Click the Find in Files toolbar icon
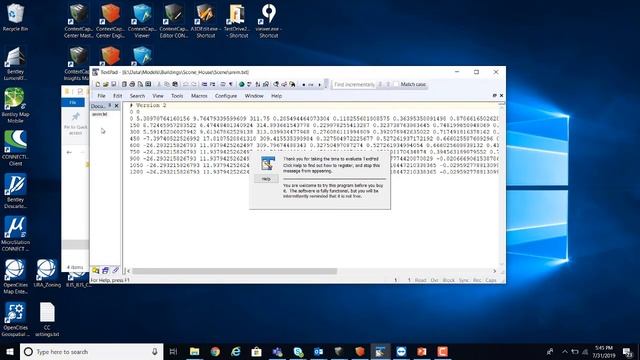The image size is (640, 360). click(x=293, y=84)
